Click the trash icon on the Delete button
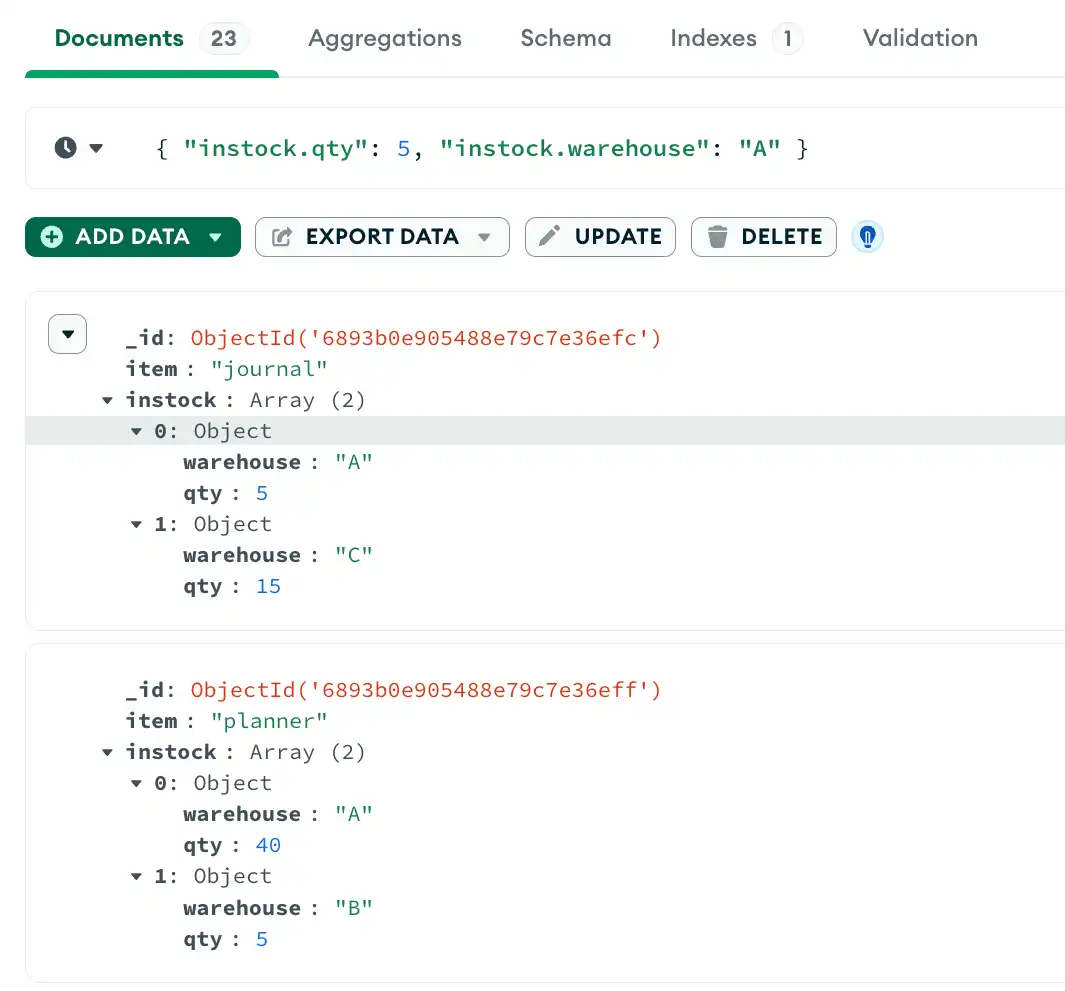Screen dimensions: 1065x991 [717, 237]
